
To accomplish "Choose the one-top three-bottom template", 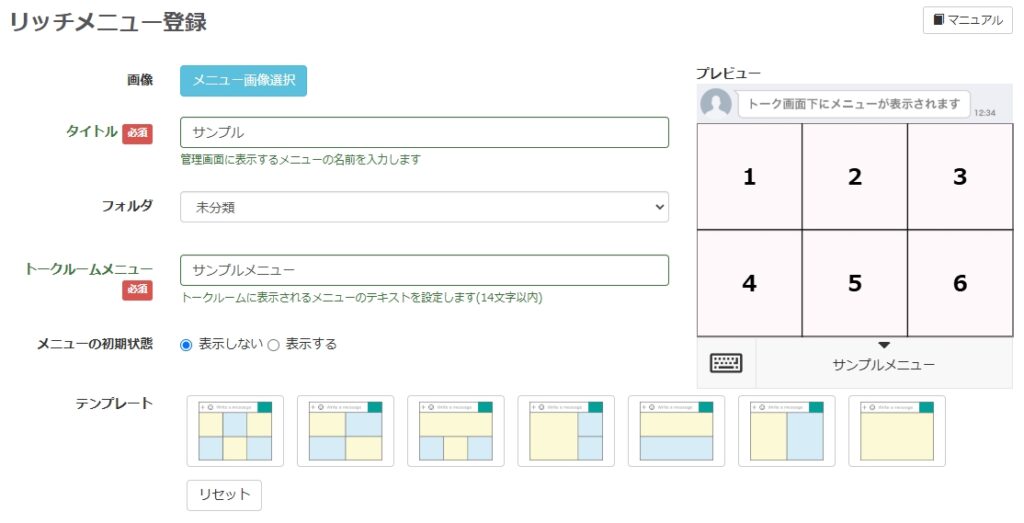I will (x=455, y=431).
